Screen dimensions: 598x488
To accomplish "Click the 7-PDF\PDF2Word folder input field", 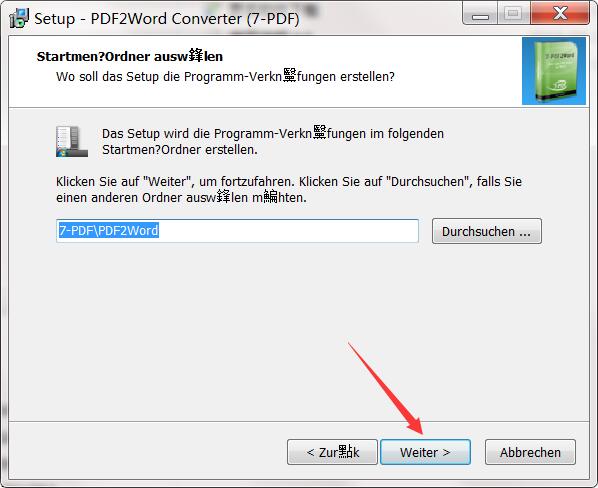I will 237,231.
